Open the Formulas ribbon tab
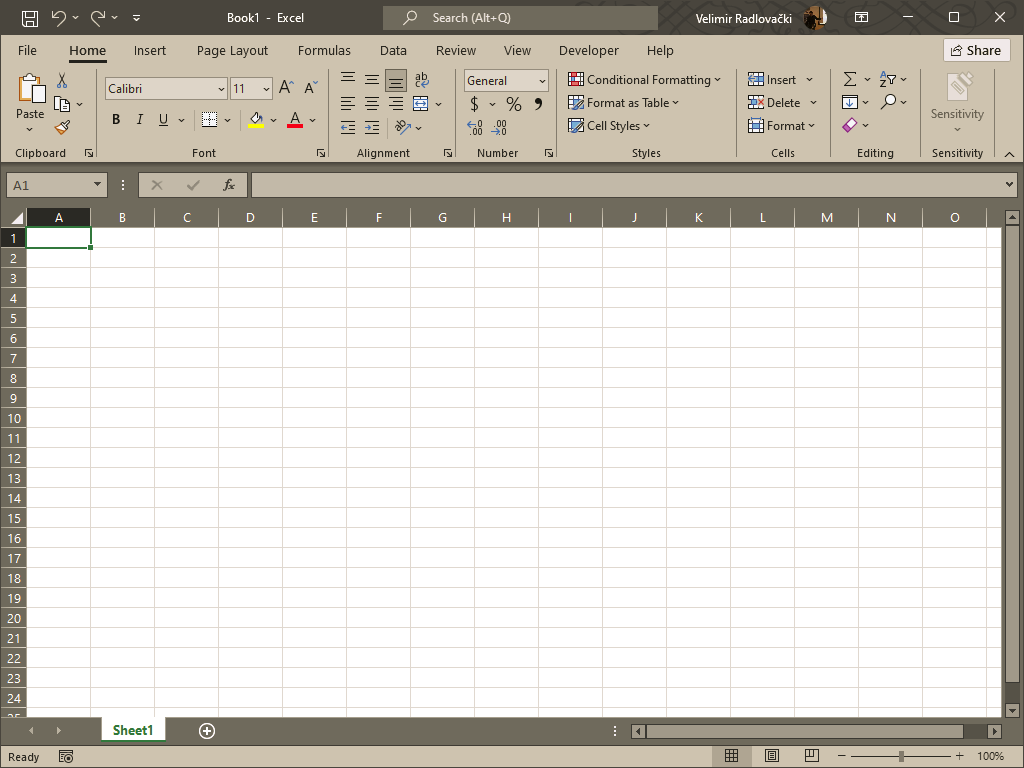 tap(324, 50)
